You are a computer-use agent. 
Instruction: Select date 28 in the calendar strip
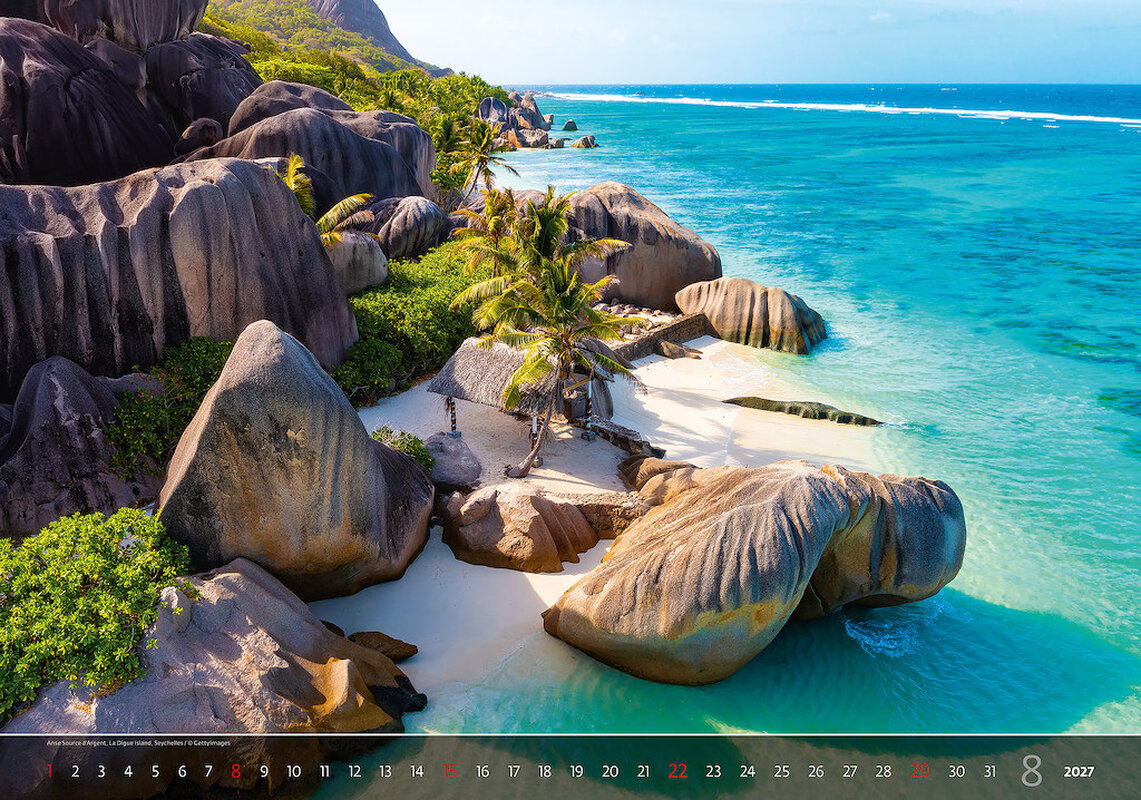coord(883,772)
